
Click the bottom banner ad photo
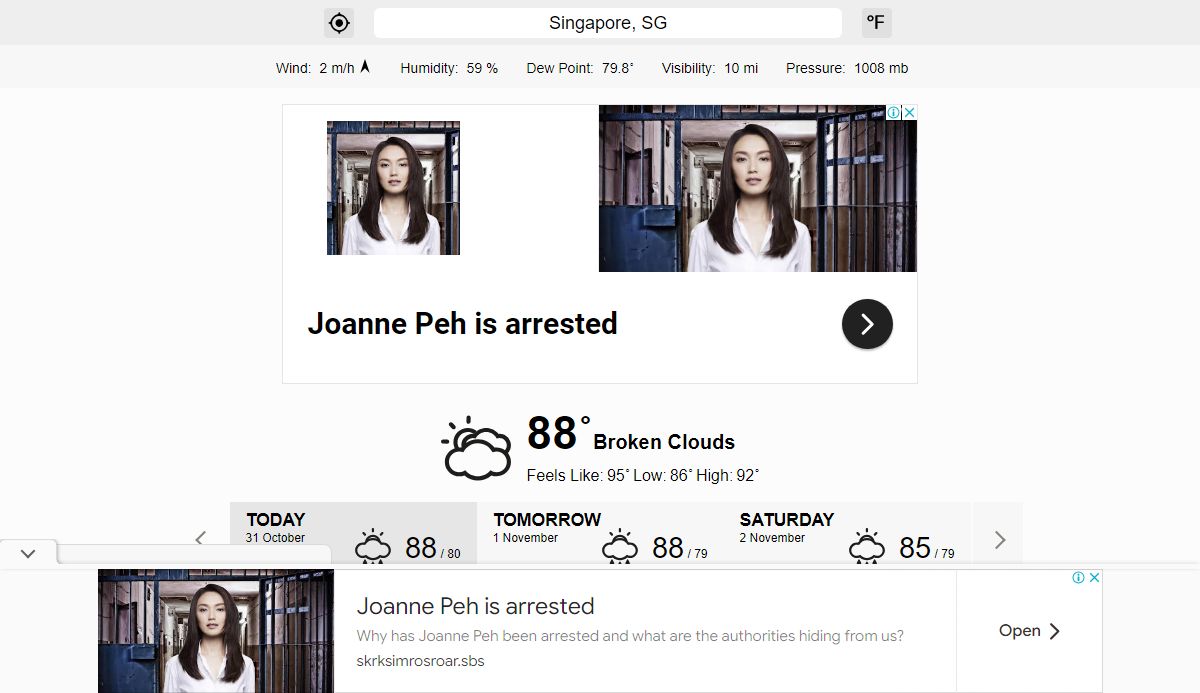(216, 631)
